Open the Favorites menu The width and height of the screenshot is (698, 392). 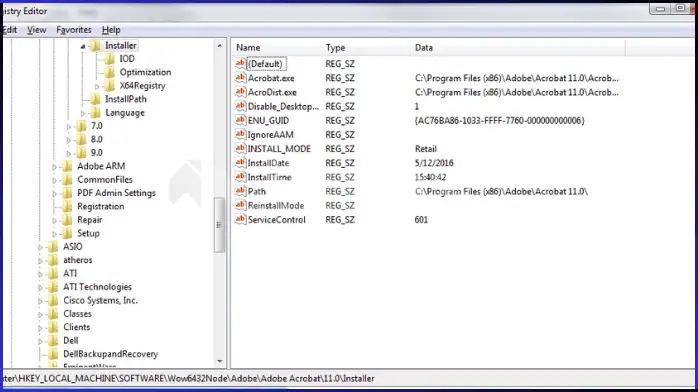pyautogui.click(x=74, y=30)
